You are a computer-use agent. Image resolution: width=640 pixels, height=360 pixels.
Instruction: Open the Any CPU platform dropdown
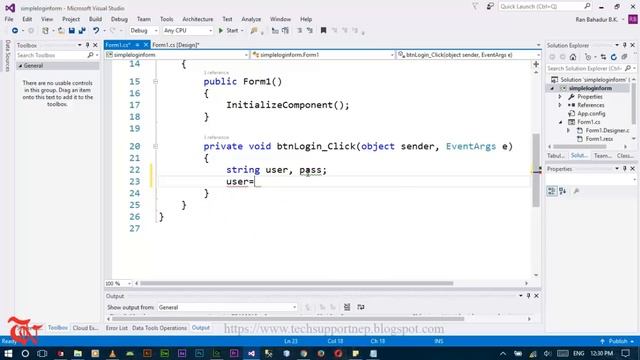click(188, 31)
